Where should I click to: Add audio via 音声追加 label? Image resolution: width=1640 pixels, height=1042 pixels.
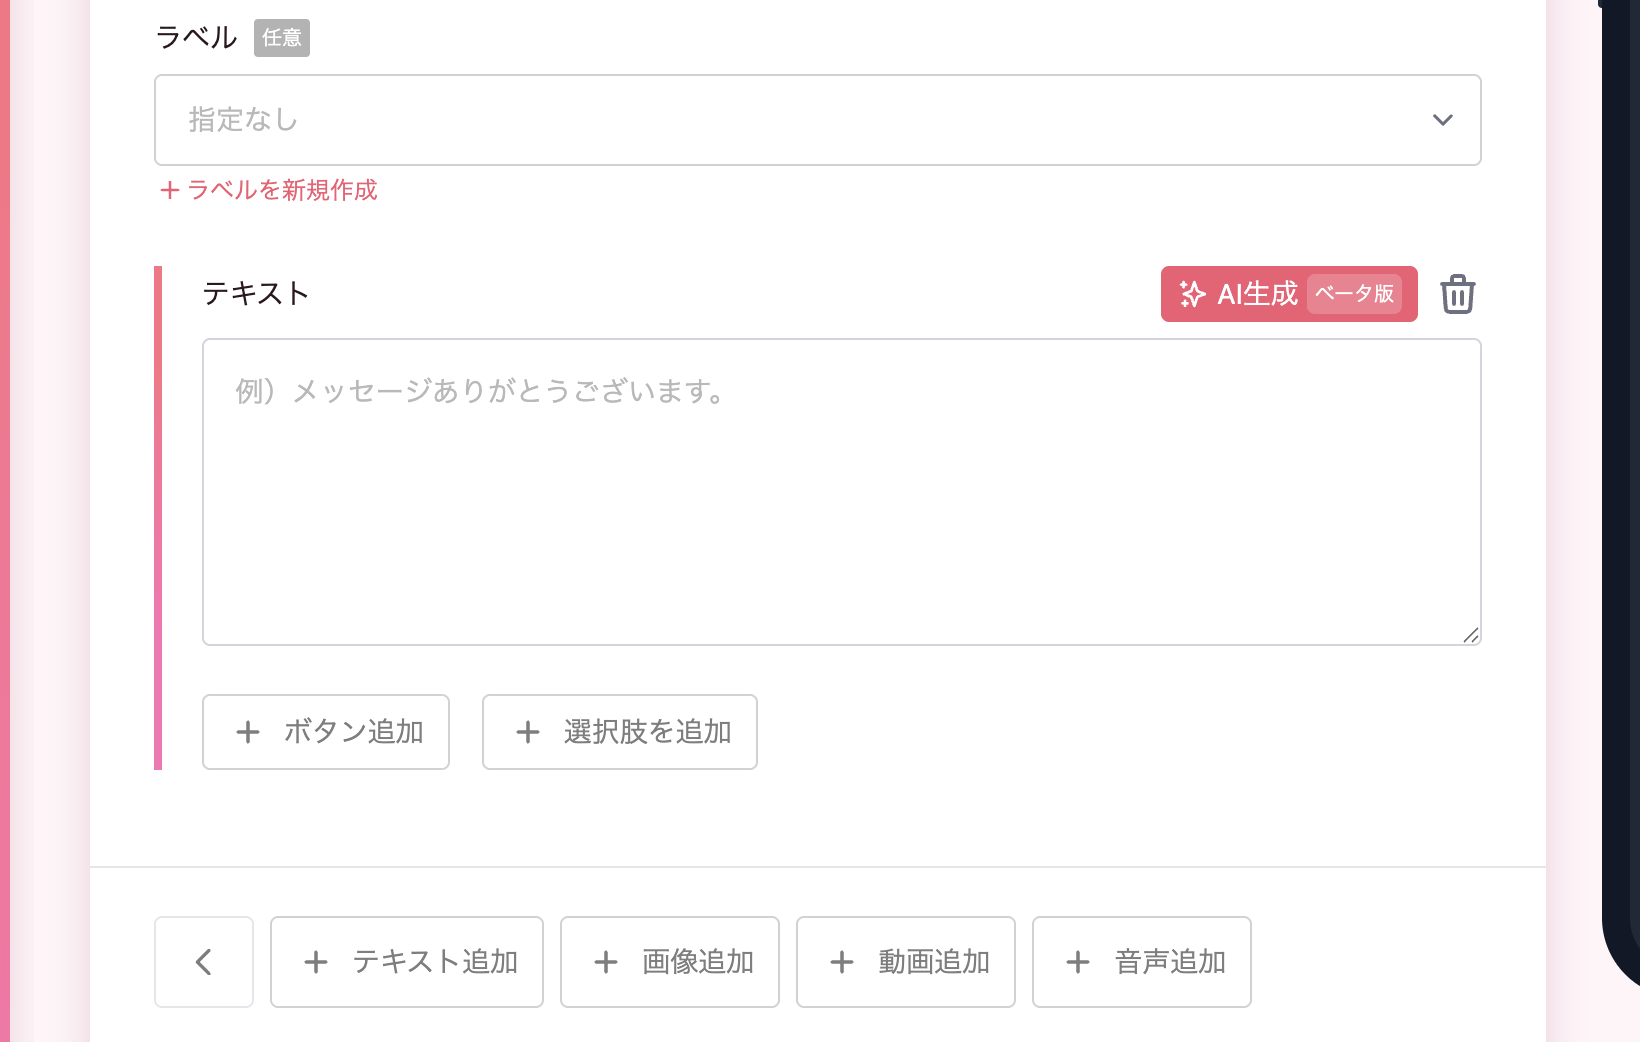point(1170,962)
